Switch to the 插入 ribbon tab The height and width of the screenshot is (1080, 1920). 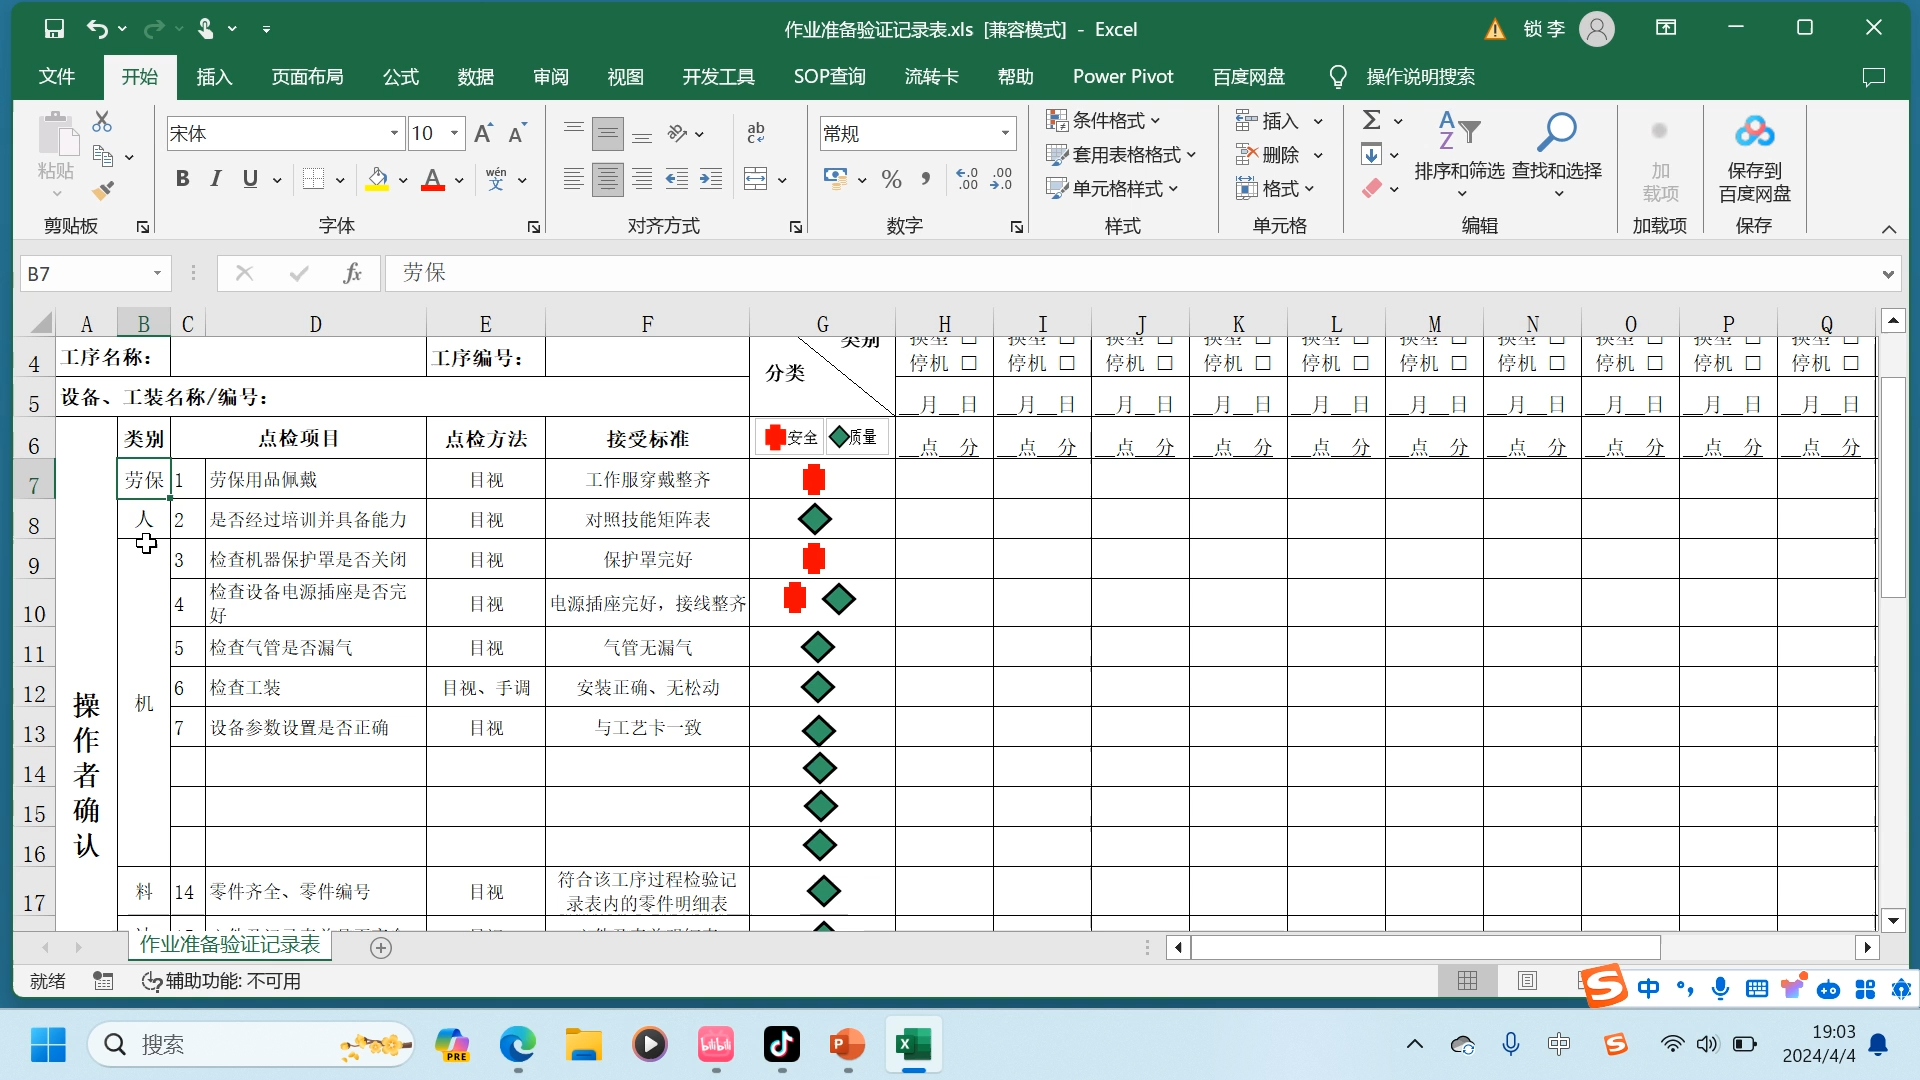pyautogui.click(x=213, y=76)
